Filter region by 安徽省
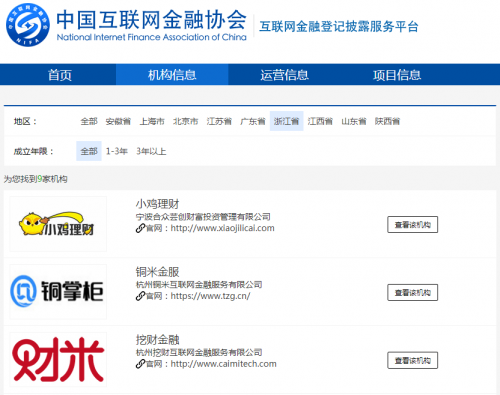This screenshot has width=500, height=395. pos(118,121)
